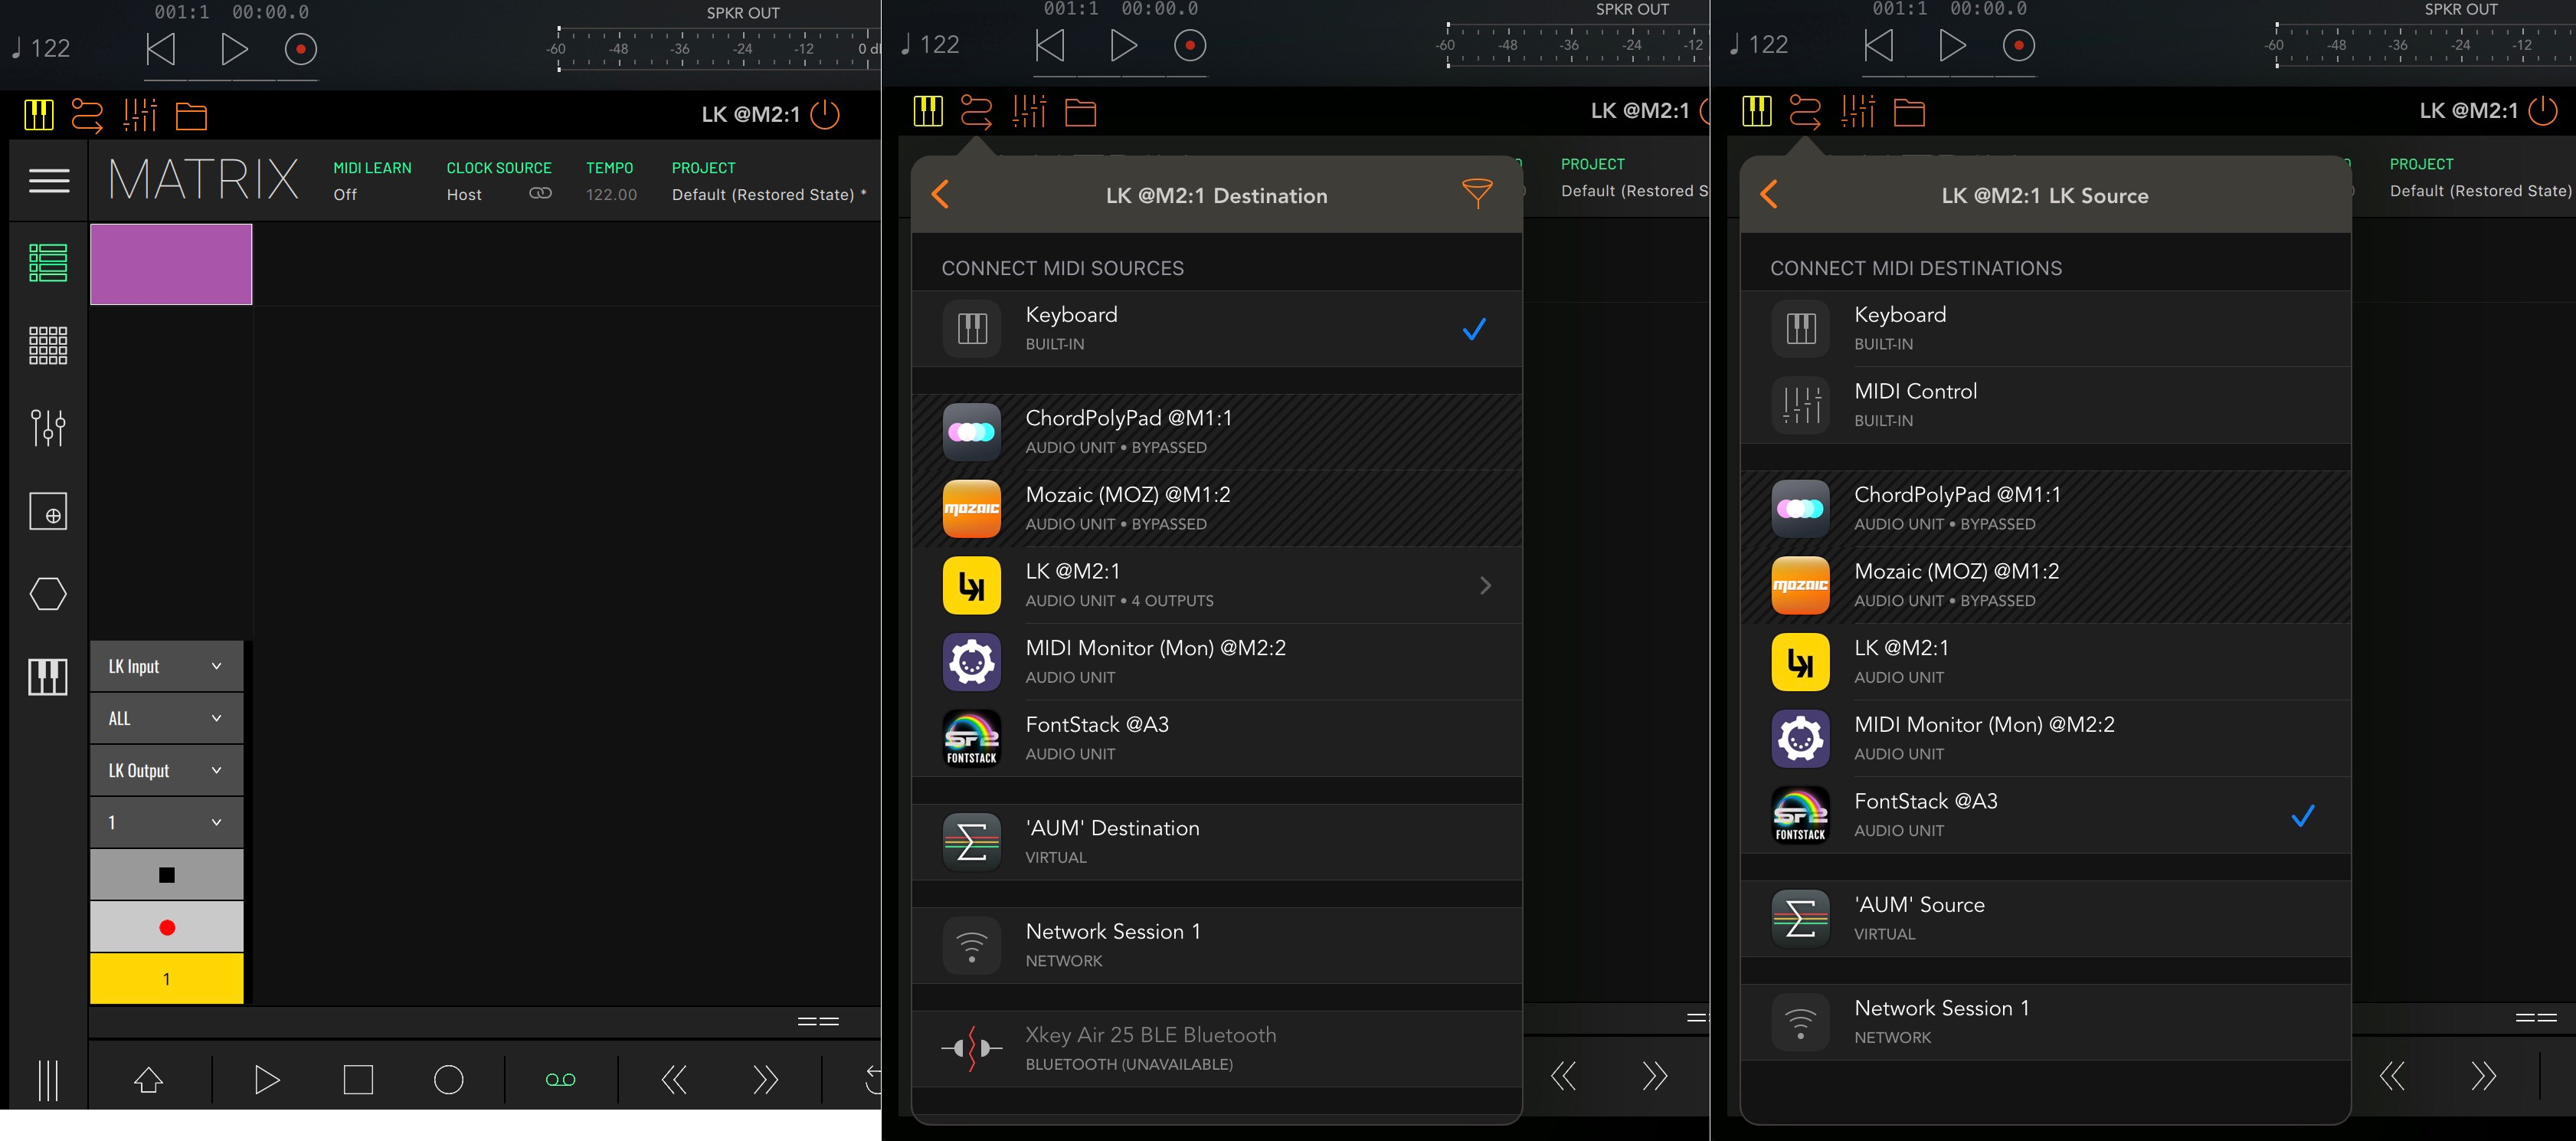Click the track record button with red dot

coord(167,927)
